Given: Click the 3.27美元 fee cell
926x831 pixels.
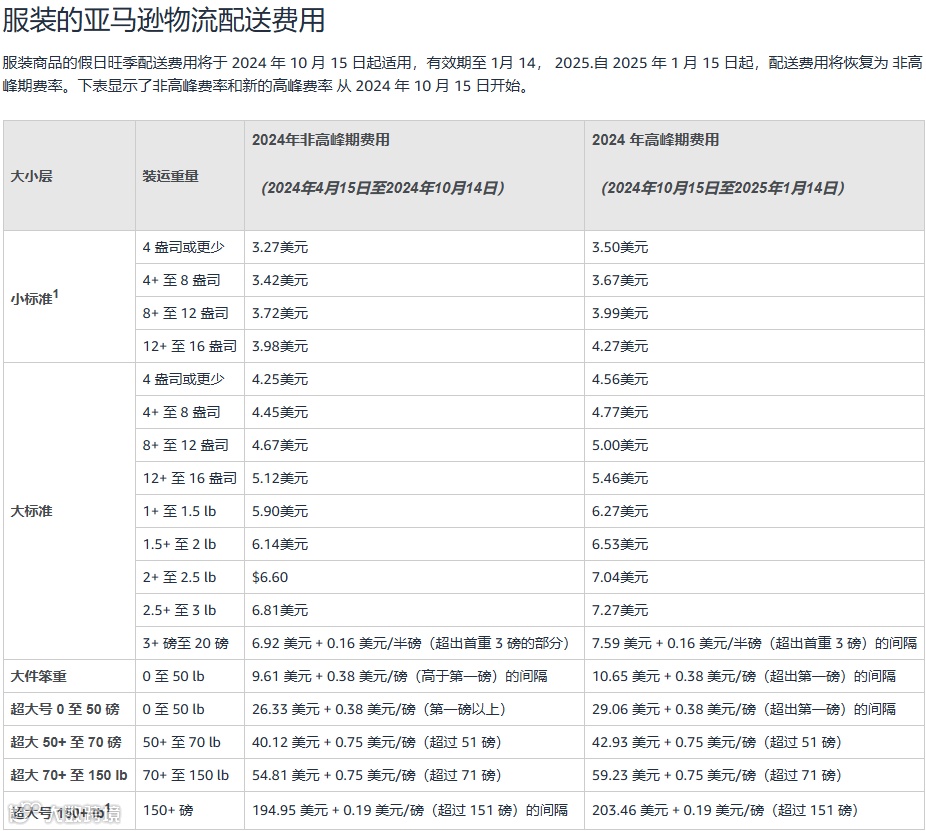Looking at the screenshot, I should point(415,247).
